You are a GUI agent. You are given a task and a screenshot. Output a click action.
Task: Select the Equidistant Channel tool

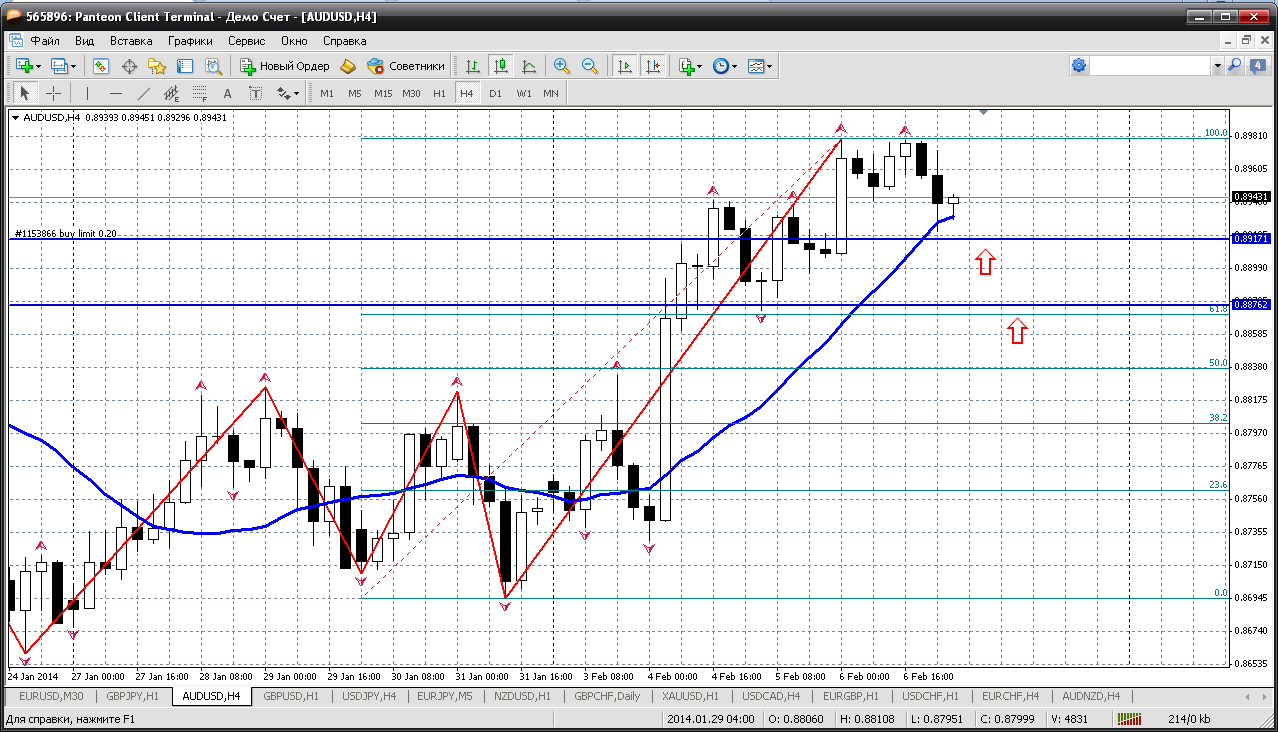[x=172, y=93]
